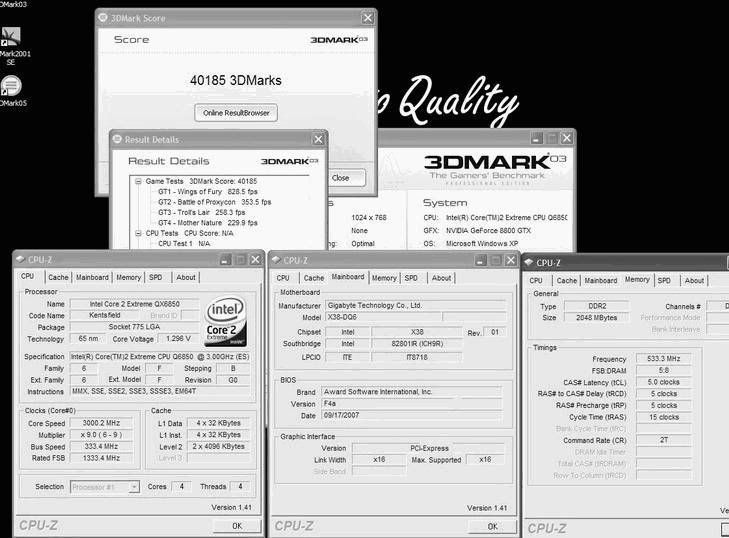Open the Processor #1 selection dropdown
The image size is (729, 538).
tap(134, 487)
